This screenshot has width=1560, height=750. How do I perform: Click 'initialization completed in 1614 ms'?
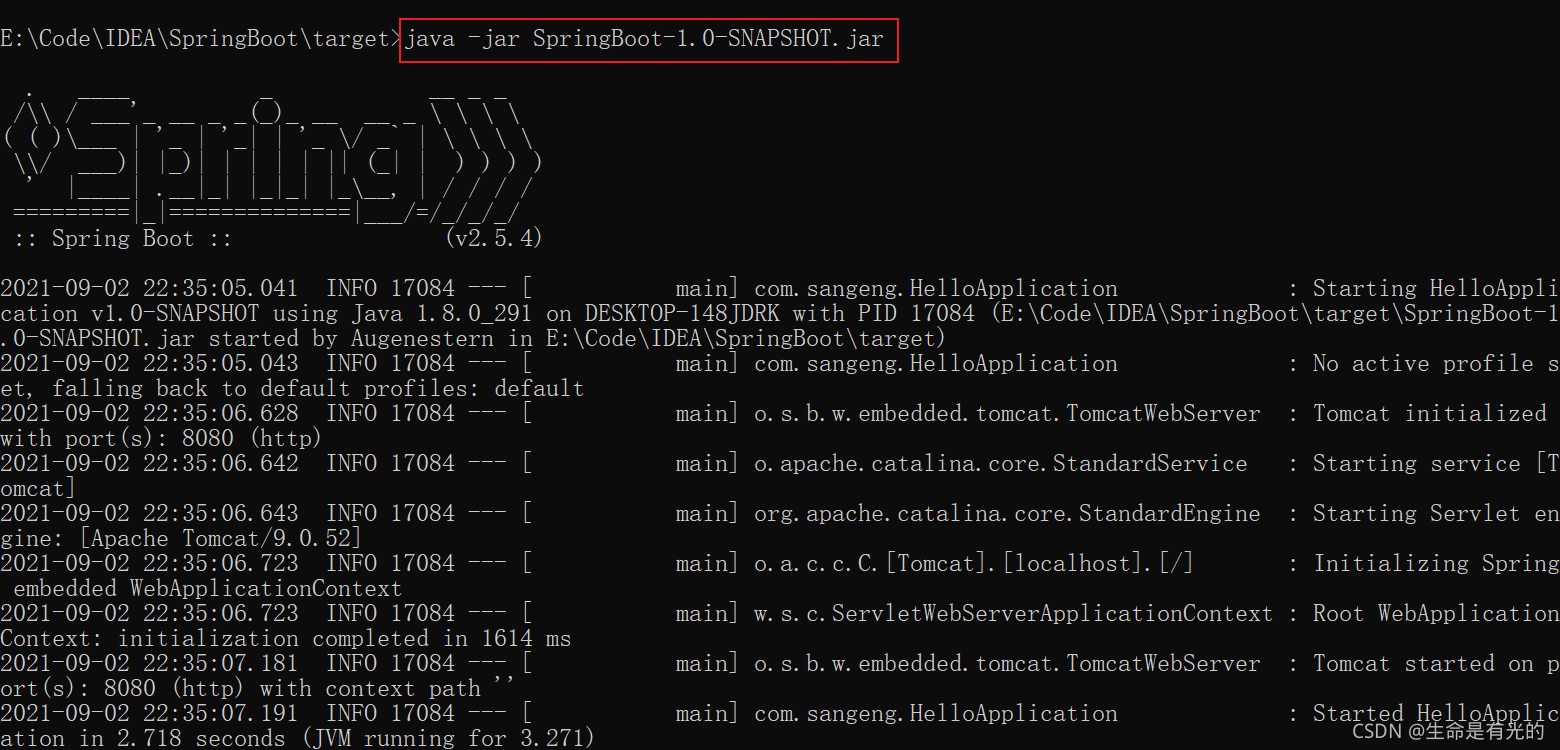[344, 639]
